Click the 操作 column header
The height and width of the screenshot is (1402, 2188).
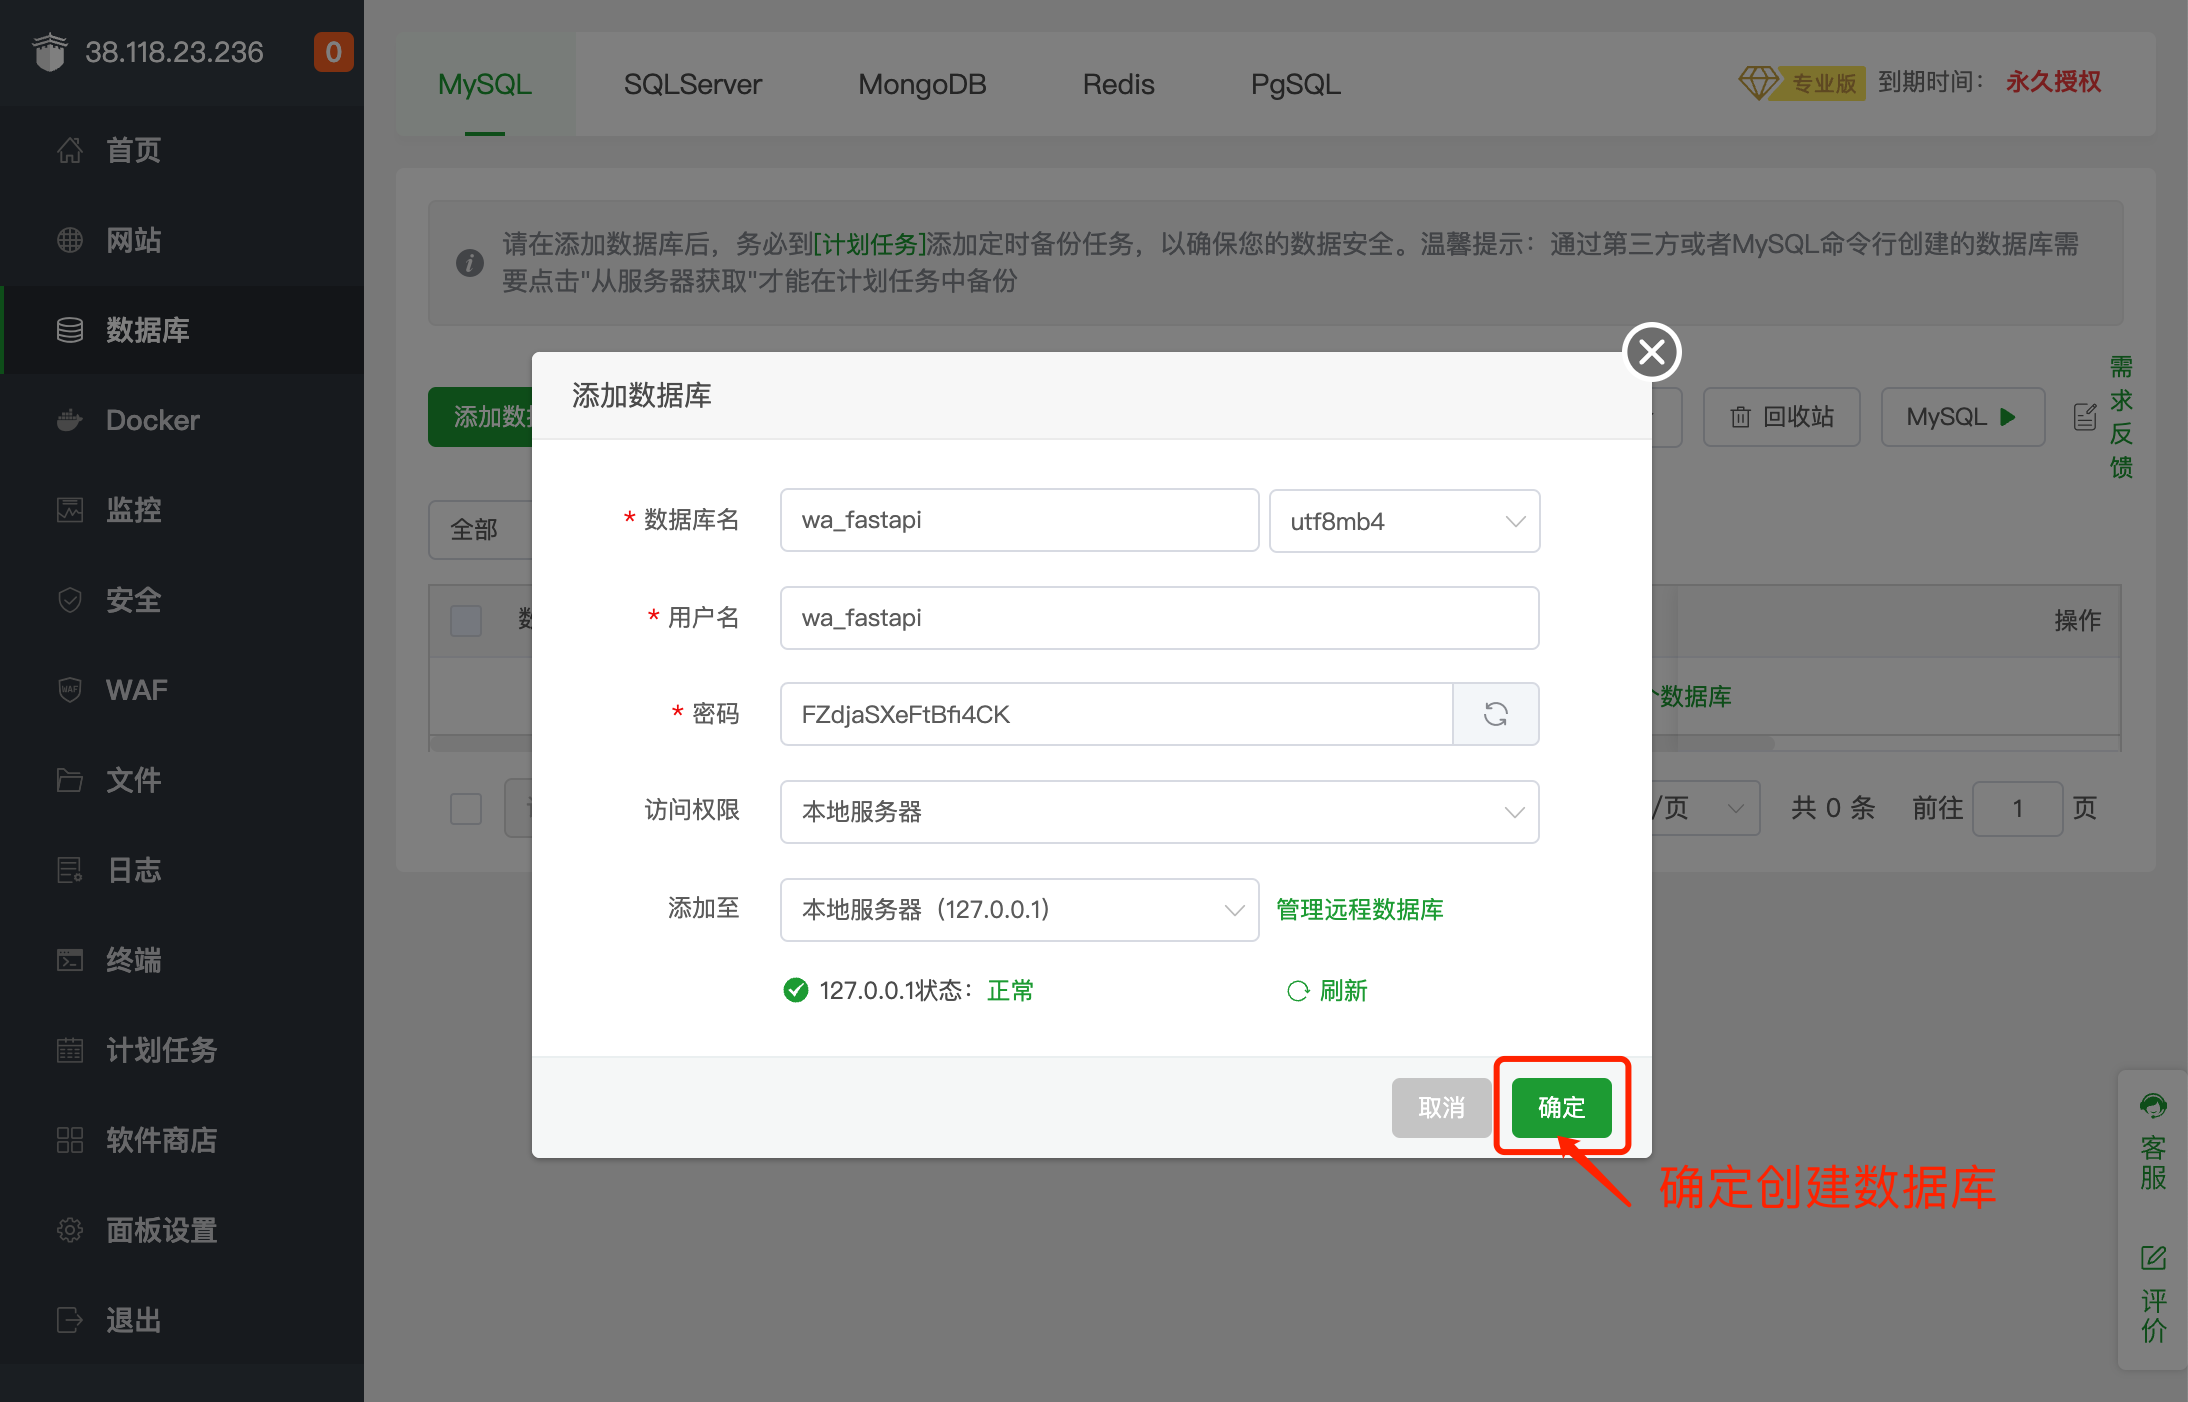pyautogui.click(x=2077, y=620)
